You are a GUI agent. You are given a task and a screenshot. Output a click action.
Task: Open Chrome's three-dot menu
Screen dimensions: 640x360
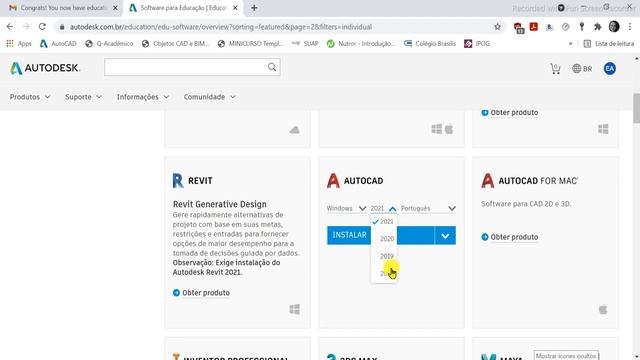pyautogui.click(x=630, y=27)
